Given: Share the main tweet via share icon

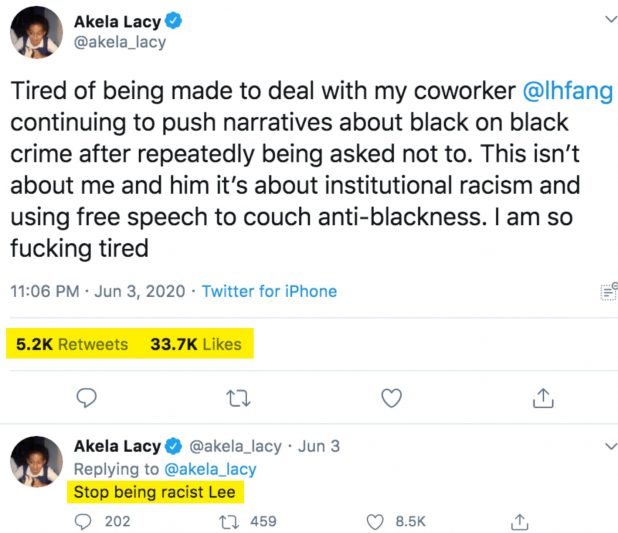Looking at the screenshot, I should point(542,398).
